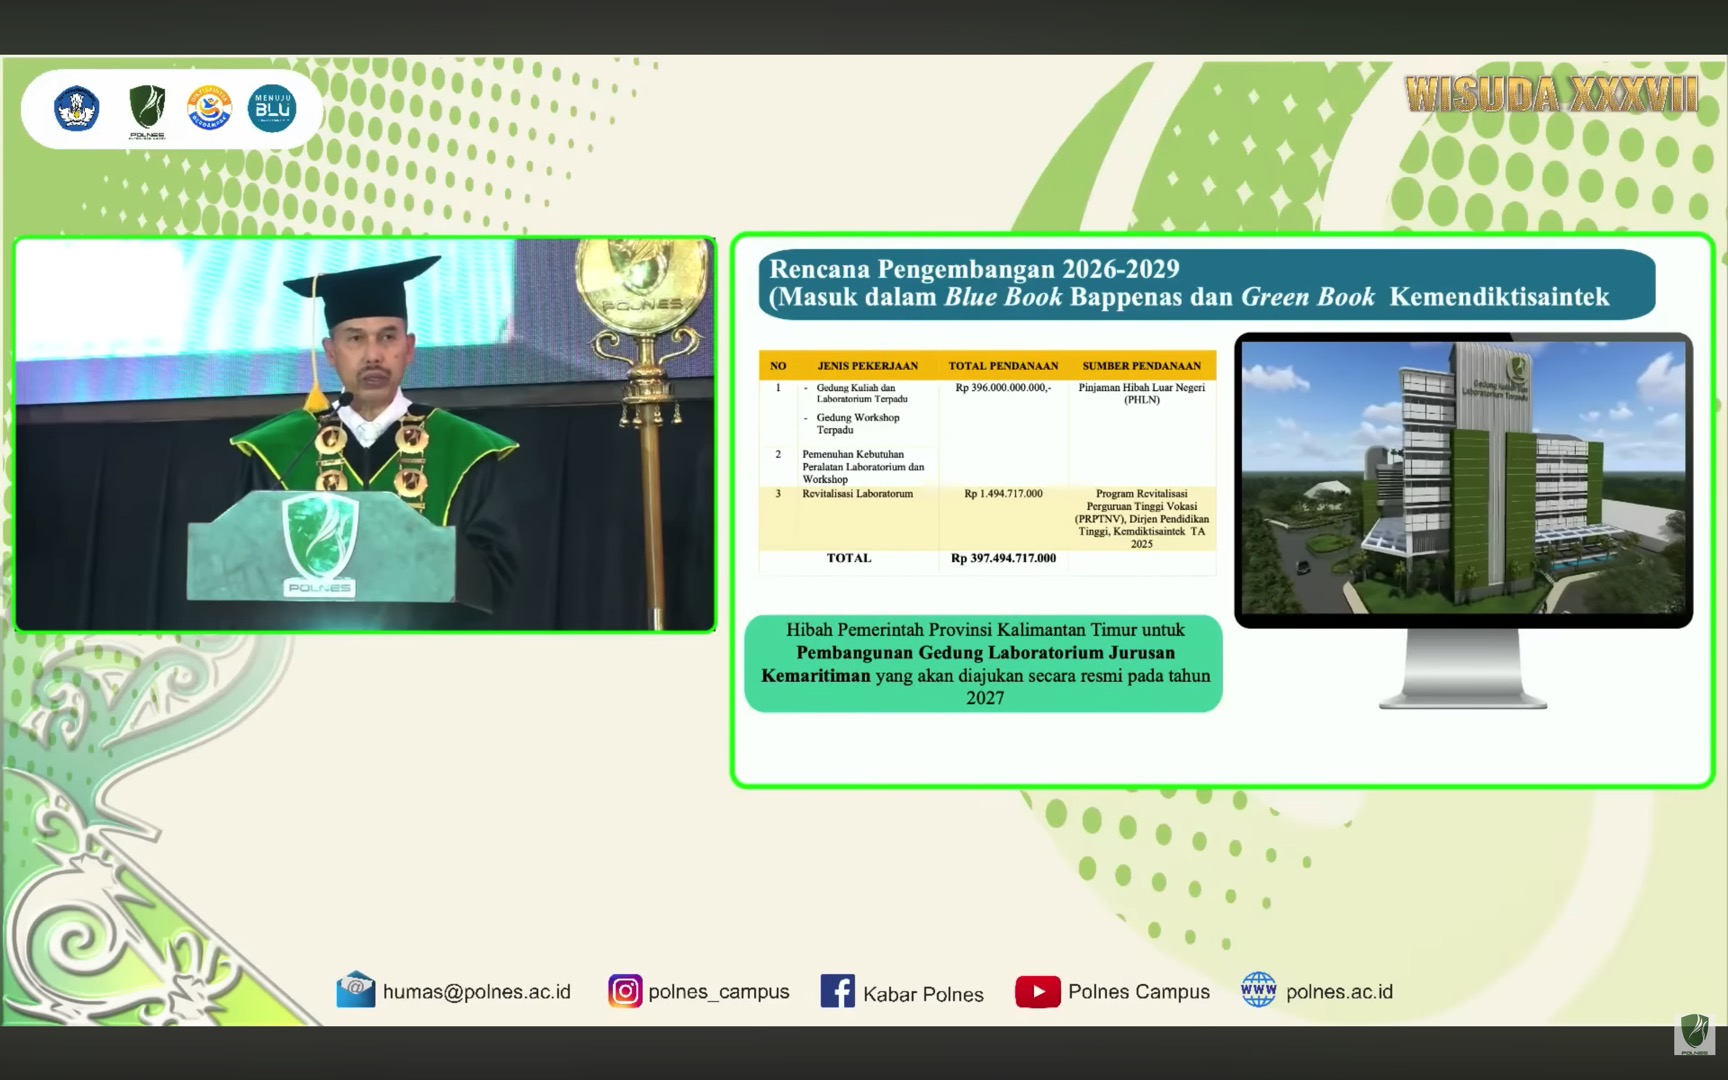
Task: Click the speaker video feed at the podium
Action: point(365,434)
